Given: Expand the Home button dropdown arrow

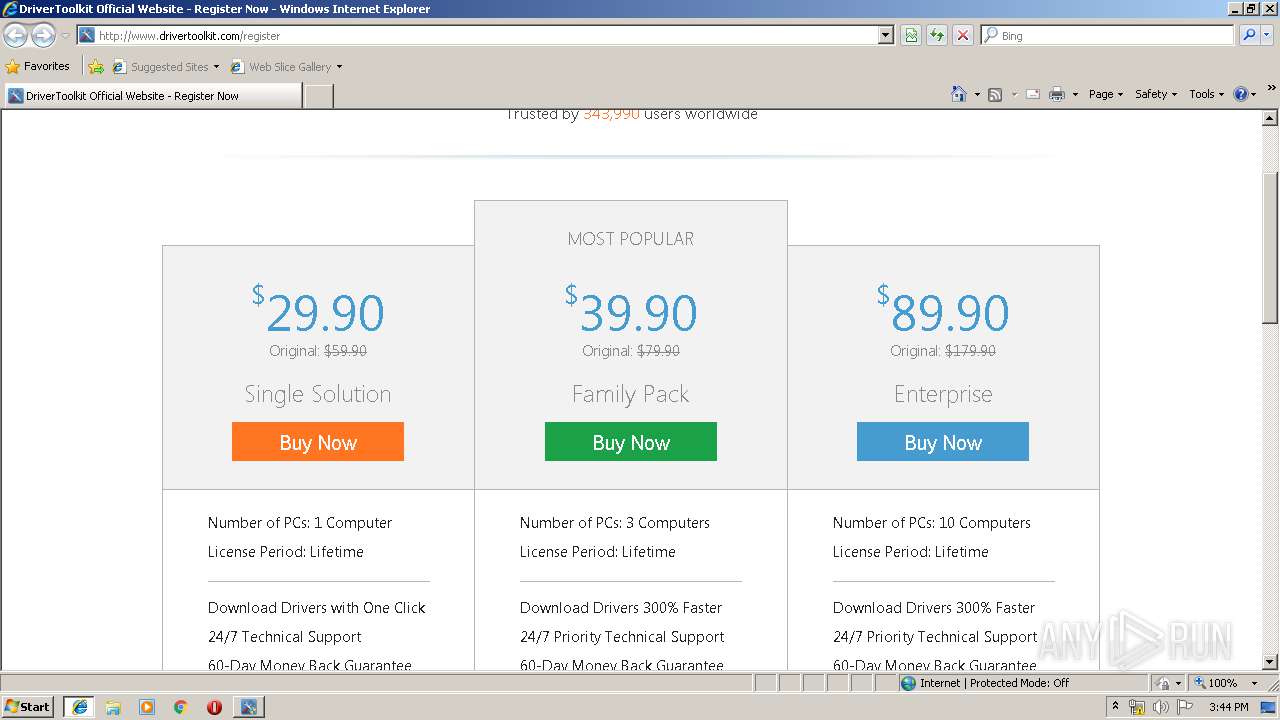Looking at the screenshot, I should tap(976, 94).
